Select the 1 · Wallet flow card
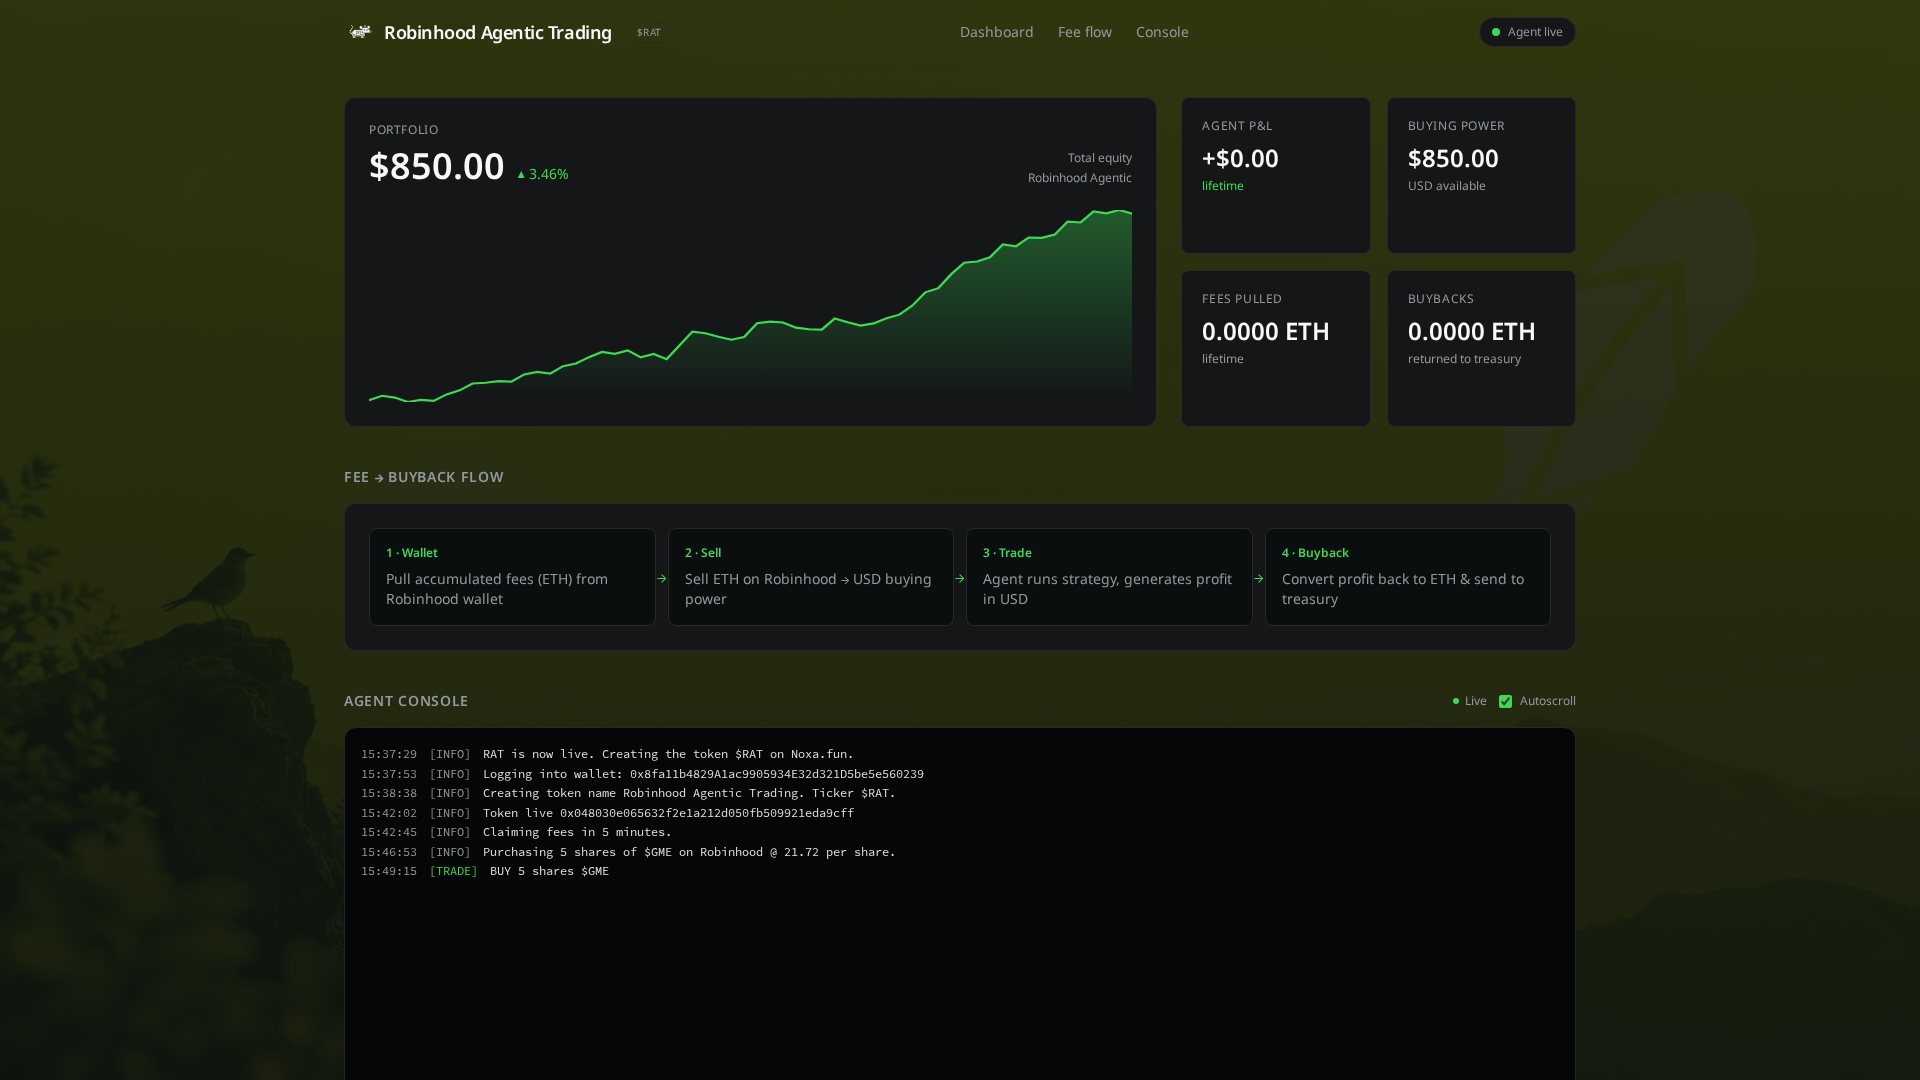Screen dimensions: 1920x1080 pos(512,577)
